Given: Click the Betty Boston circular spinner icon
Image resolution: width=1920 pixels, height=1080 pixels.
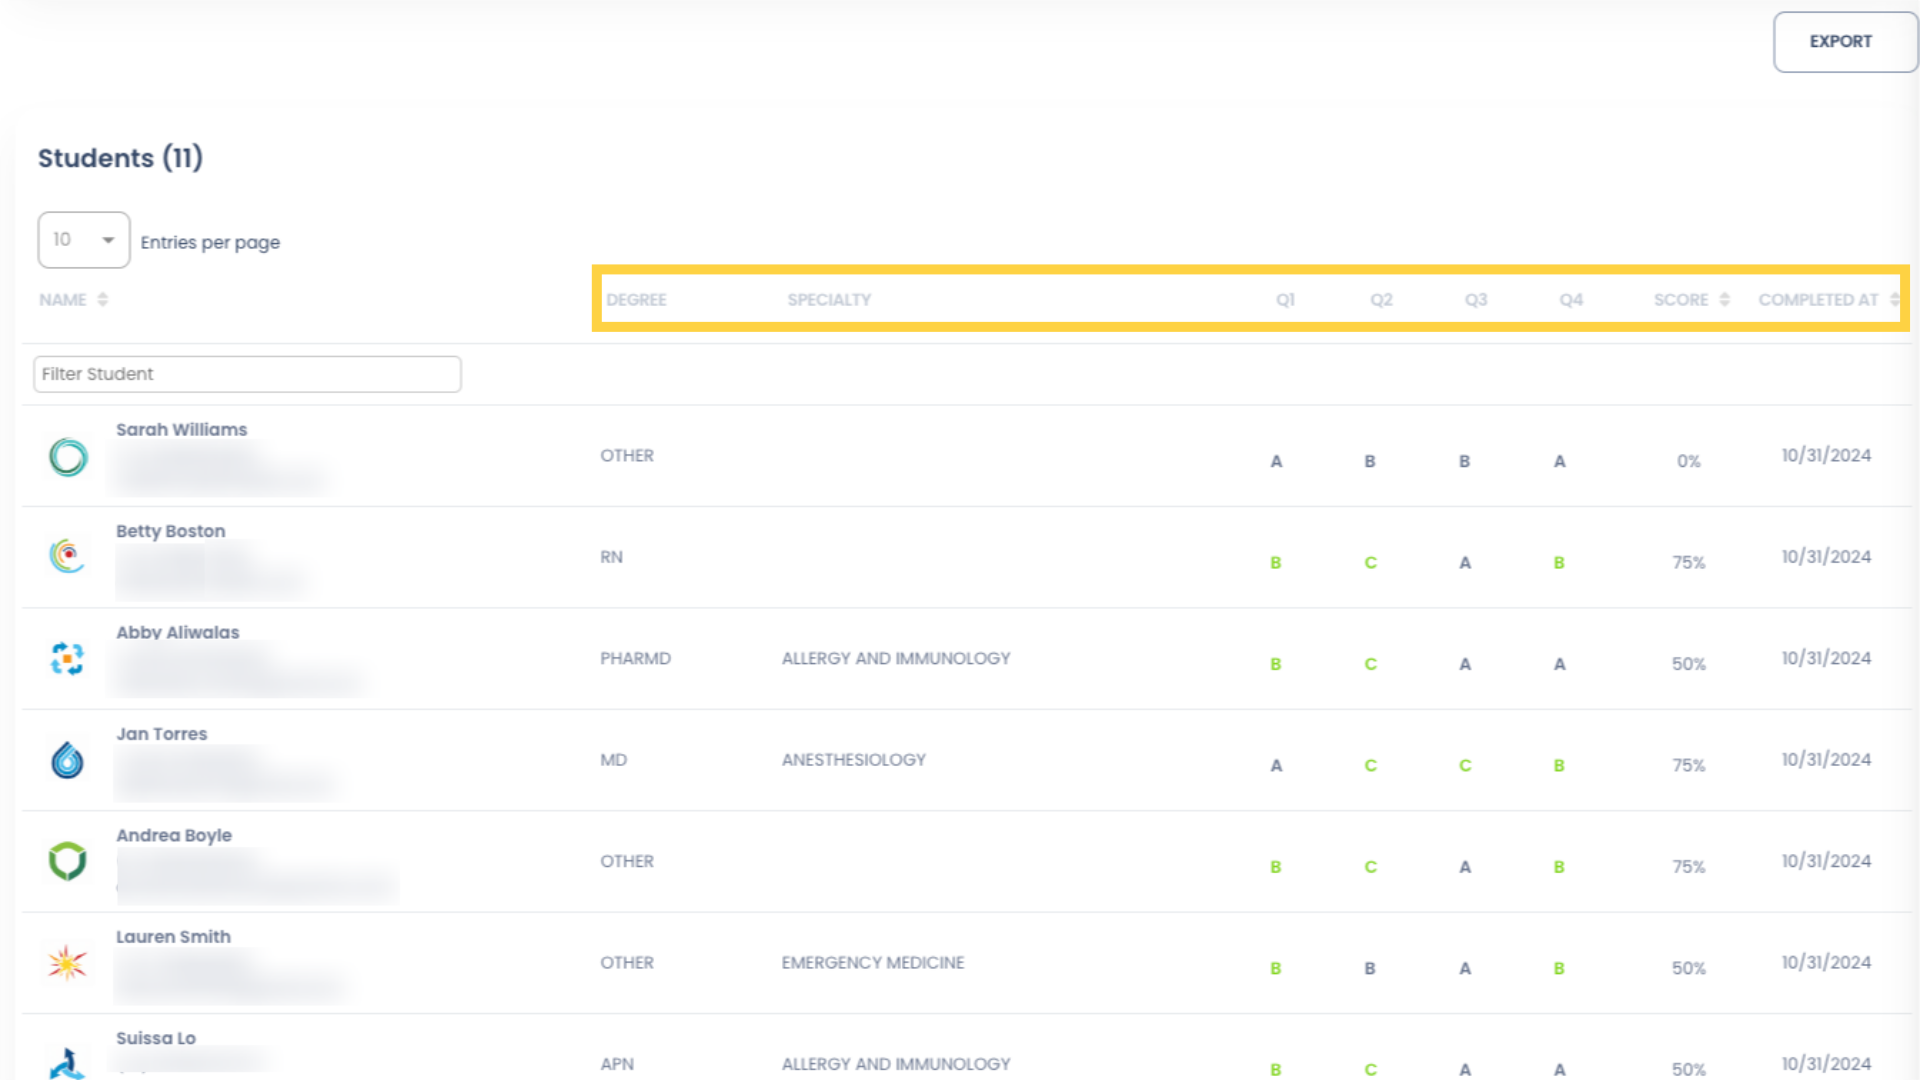Looking at the screenshot, I should point(67,555).
